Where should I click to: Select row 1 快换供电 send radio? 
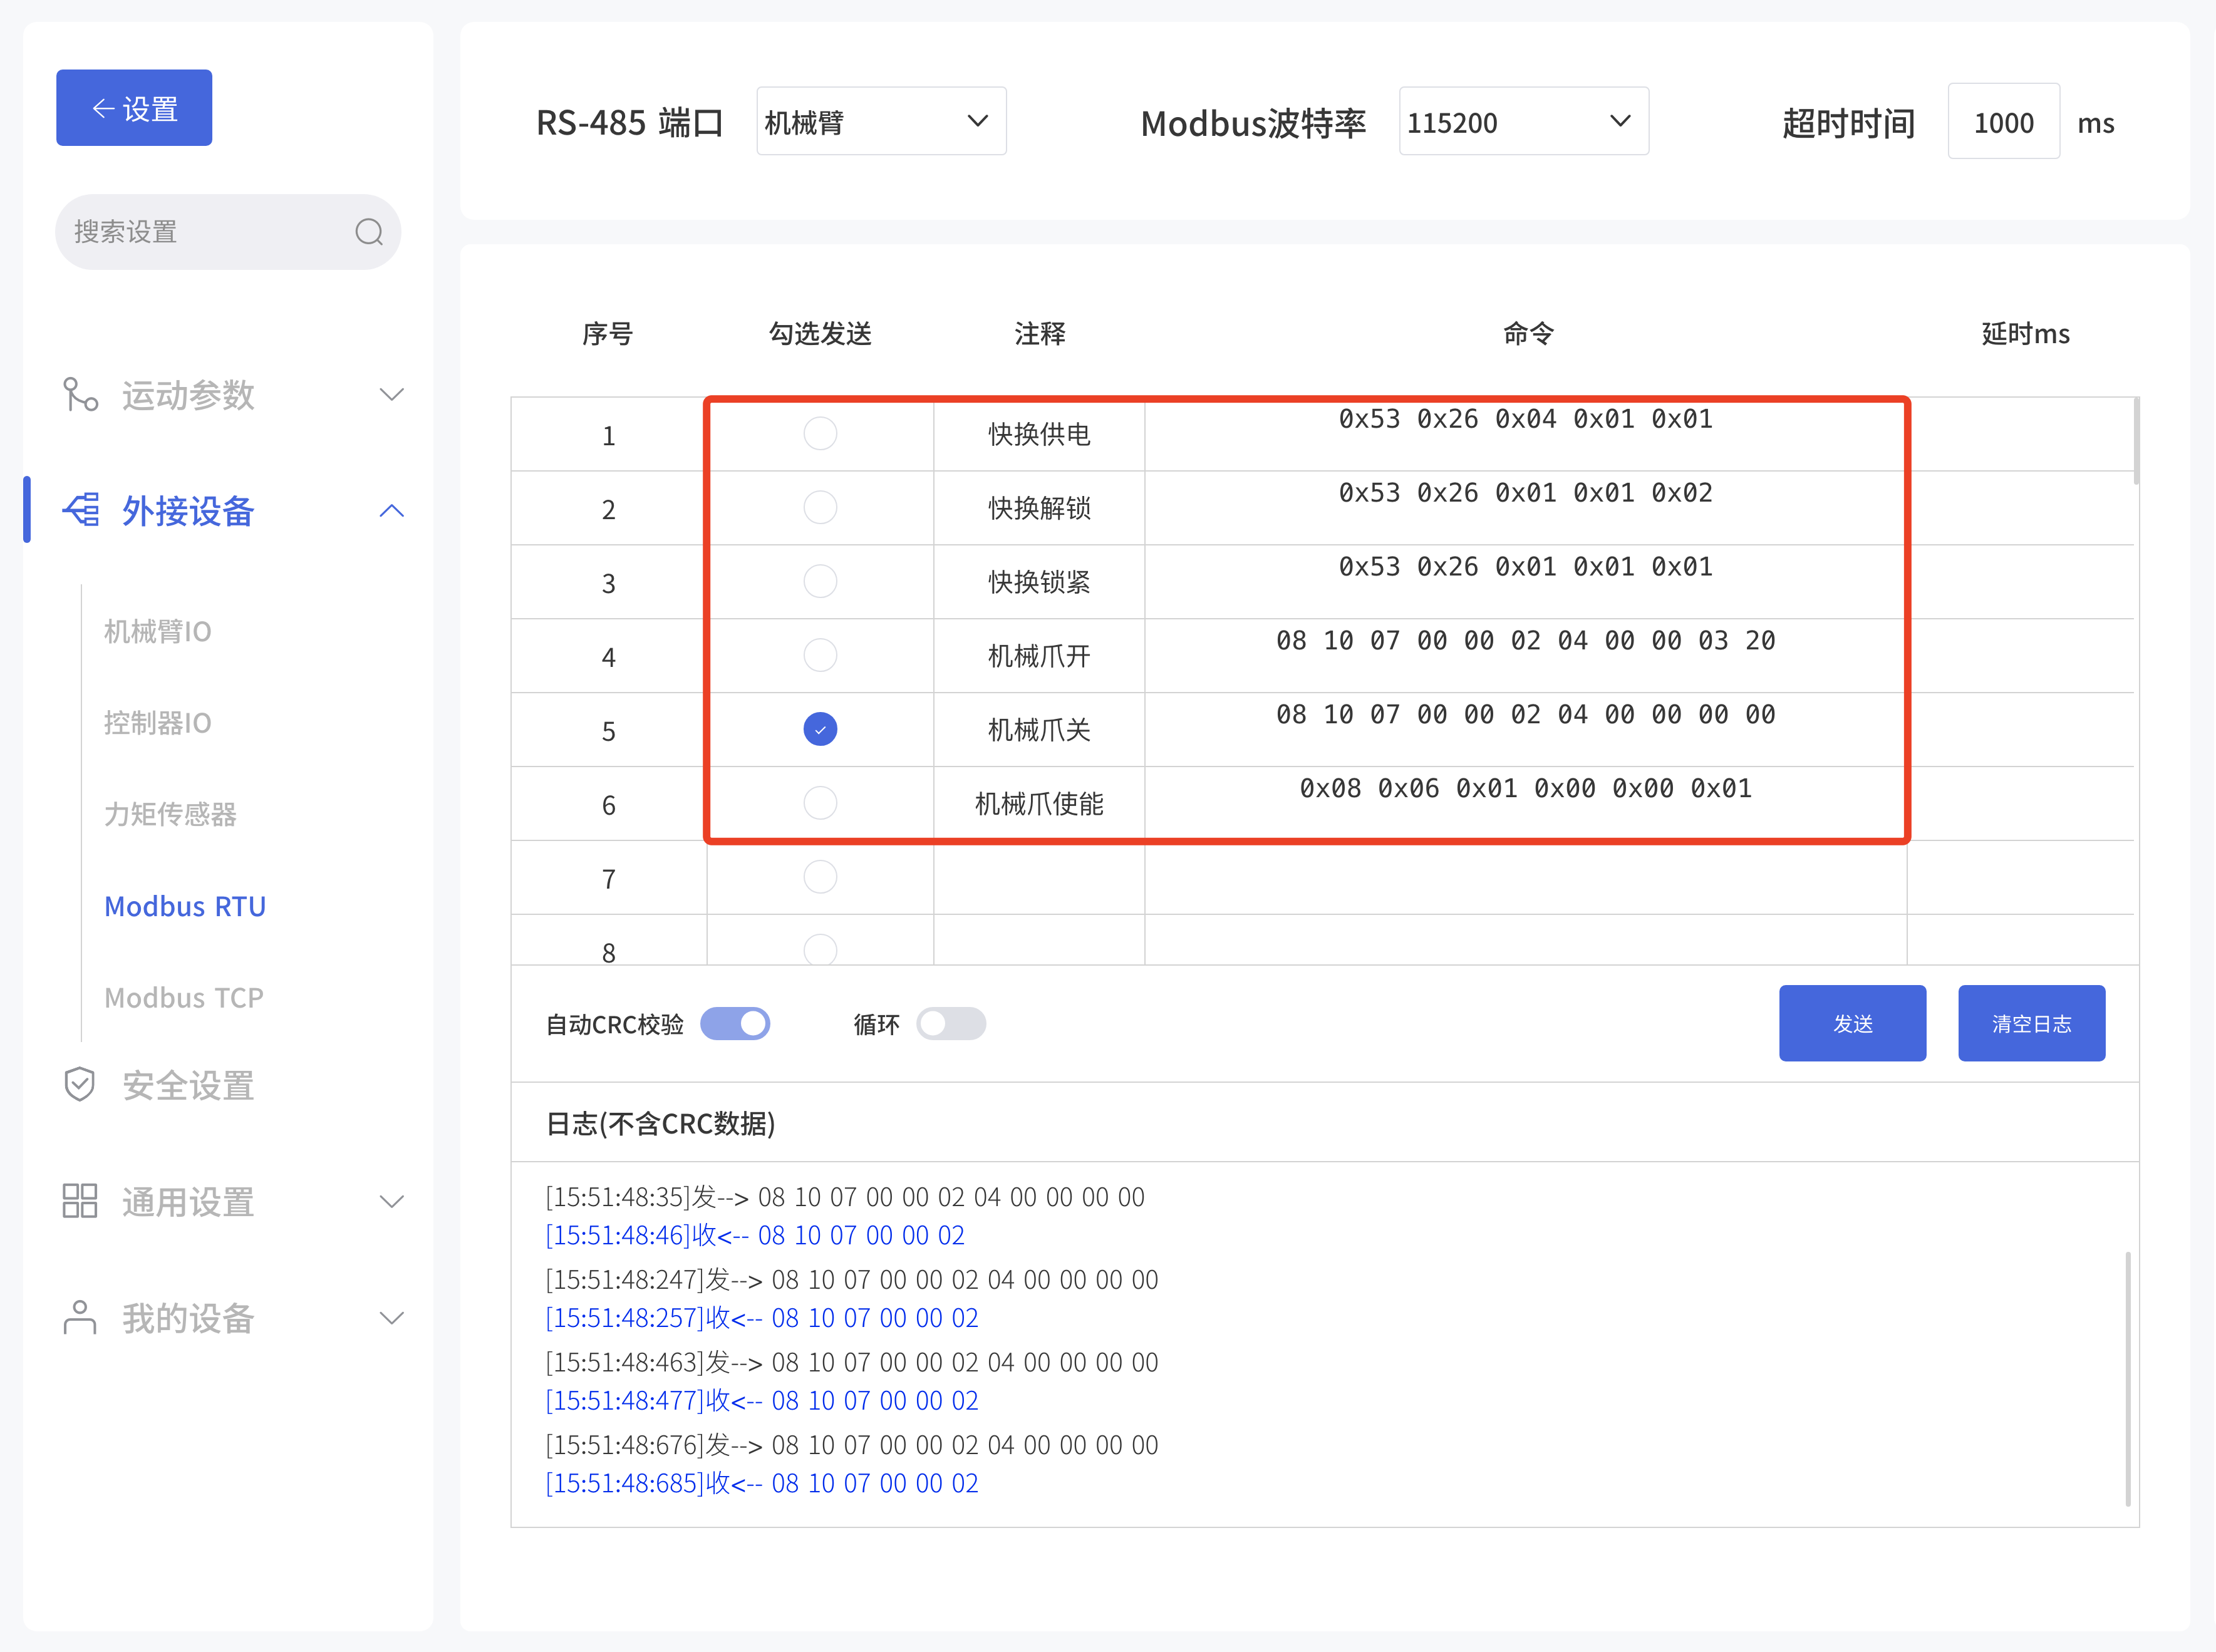pyautogui.click(x=820, y=434)
